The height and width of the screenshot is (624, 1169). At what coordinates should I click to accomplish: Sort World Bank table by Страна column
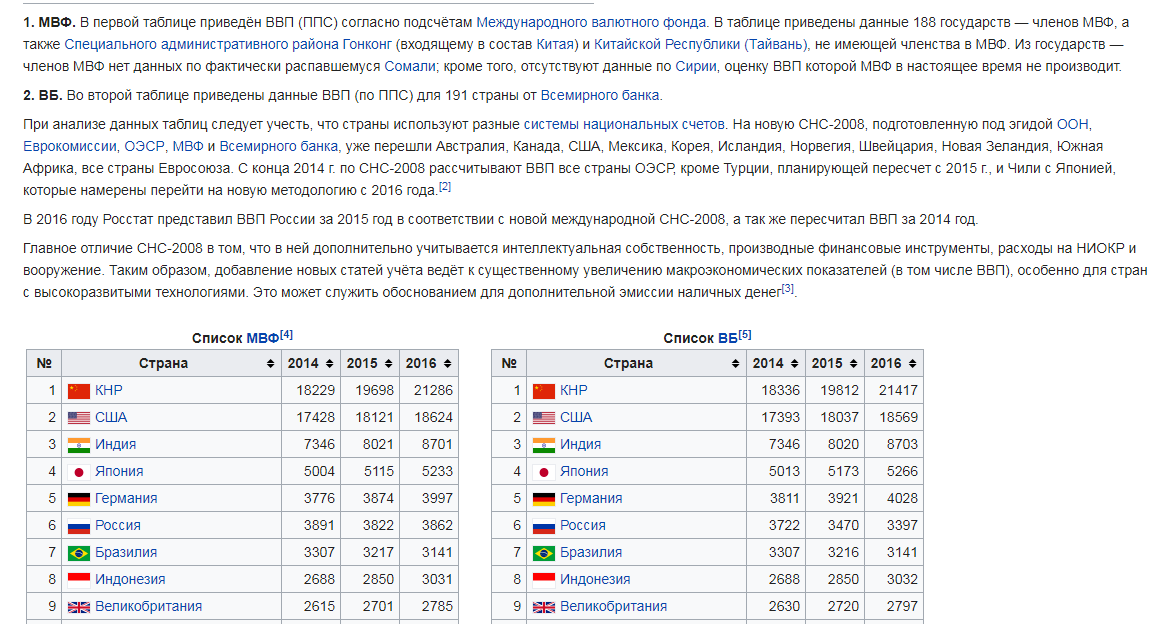(x=637, y=363)
